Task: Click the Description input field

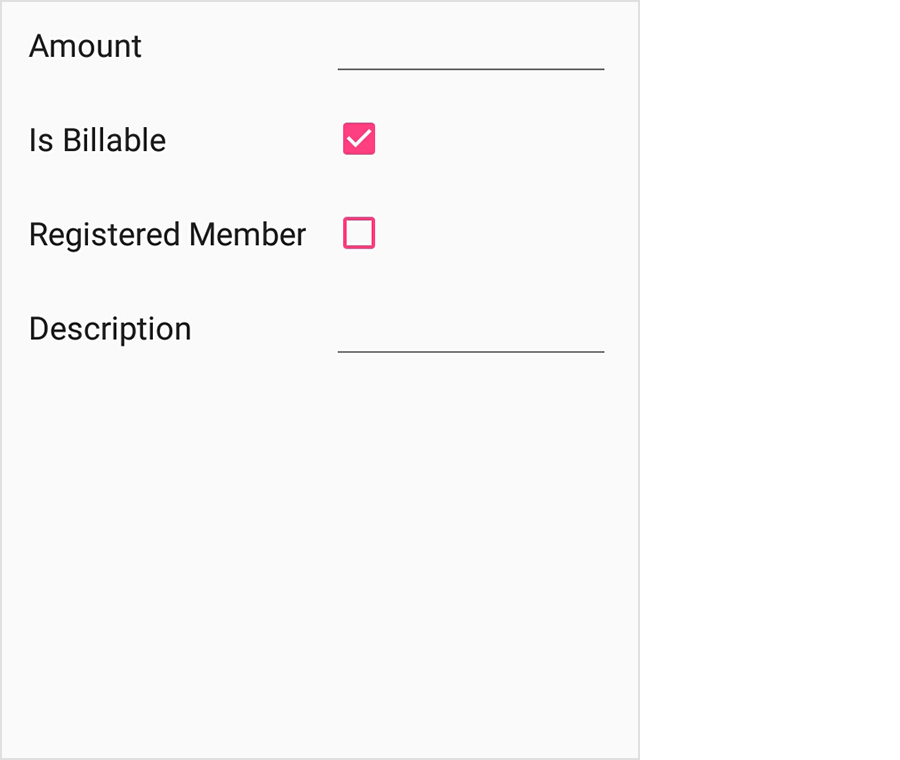Action: pos(471,333)
